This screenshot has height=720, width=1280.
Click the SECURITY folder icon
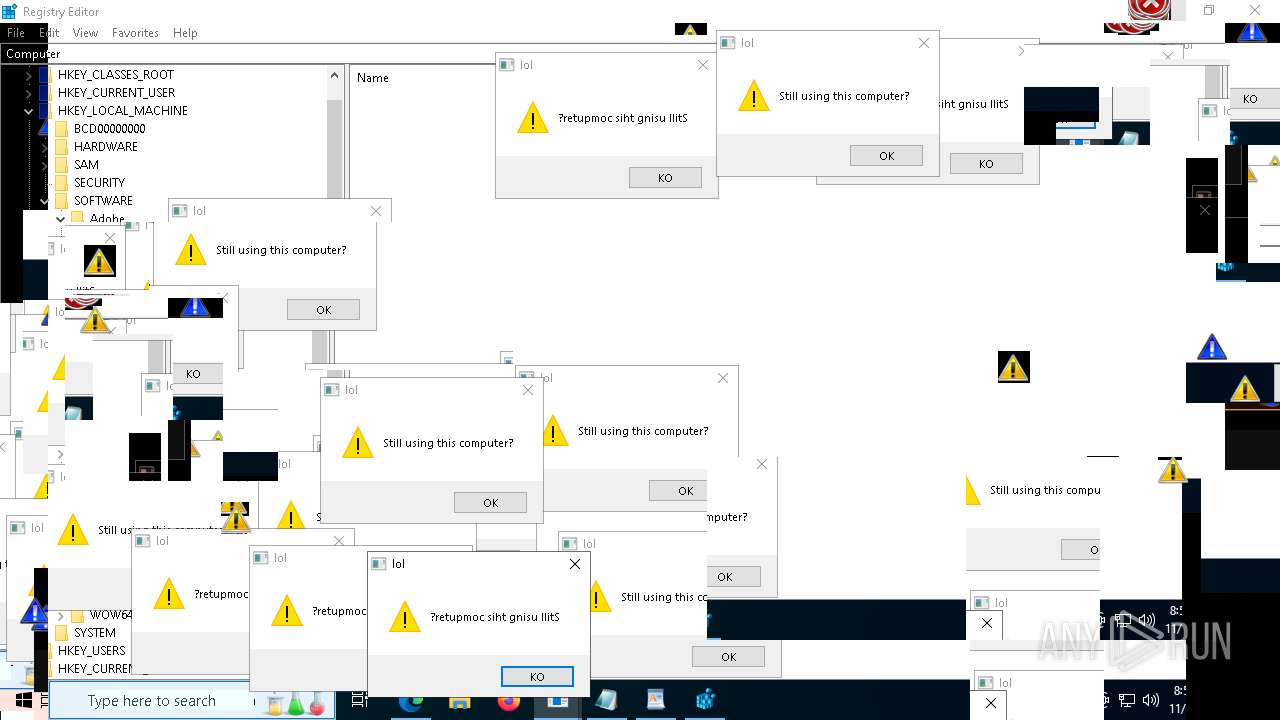tap(61, 183)
